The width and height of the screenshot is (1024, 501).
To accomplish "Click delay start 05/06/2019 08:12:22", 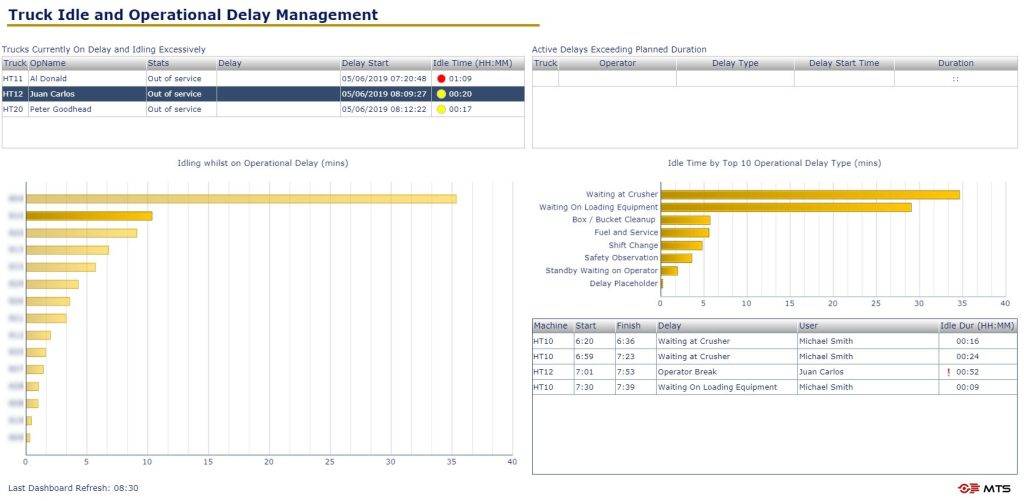I will [384, 109].
